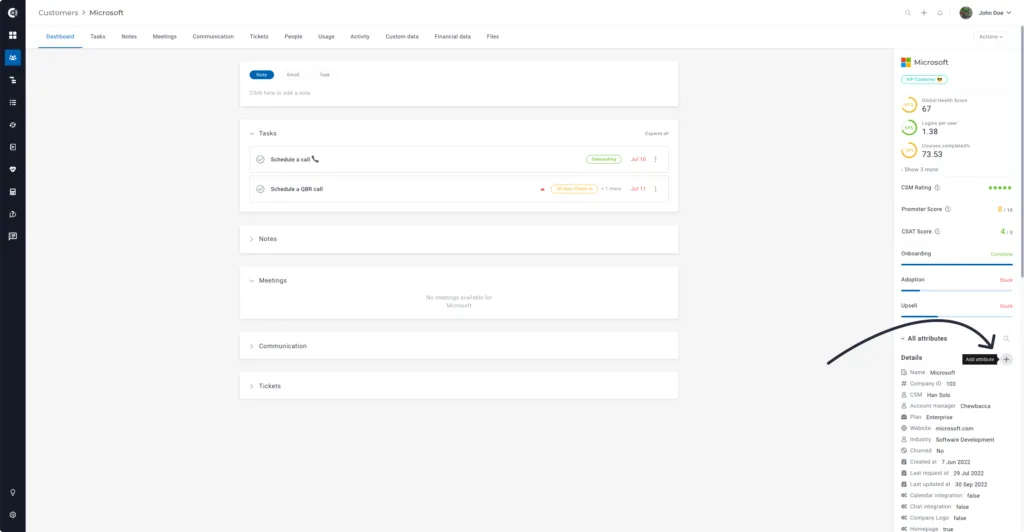
Task: Open the dashboard grid icon in sidebar
Action: click(x=12, y=35)
